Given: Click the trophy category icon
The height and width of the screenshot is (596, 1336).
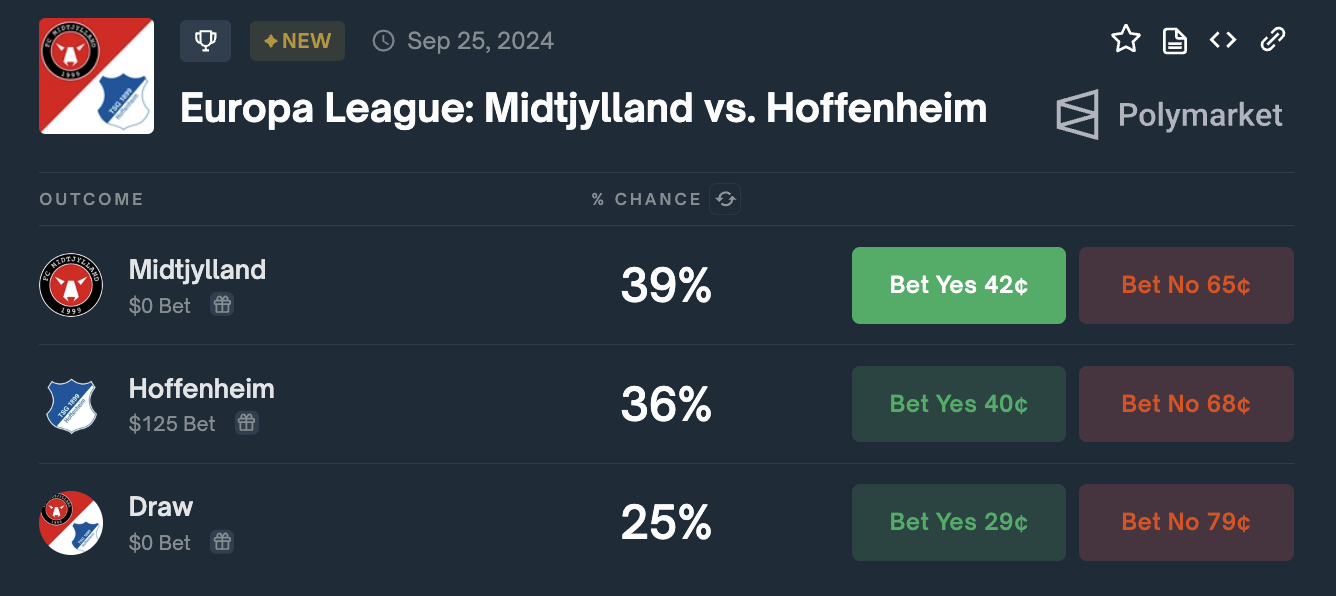Looking at the screenshot, I should pyautogui.click(x=205, y=41).
